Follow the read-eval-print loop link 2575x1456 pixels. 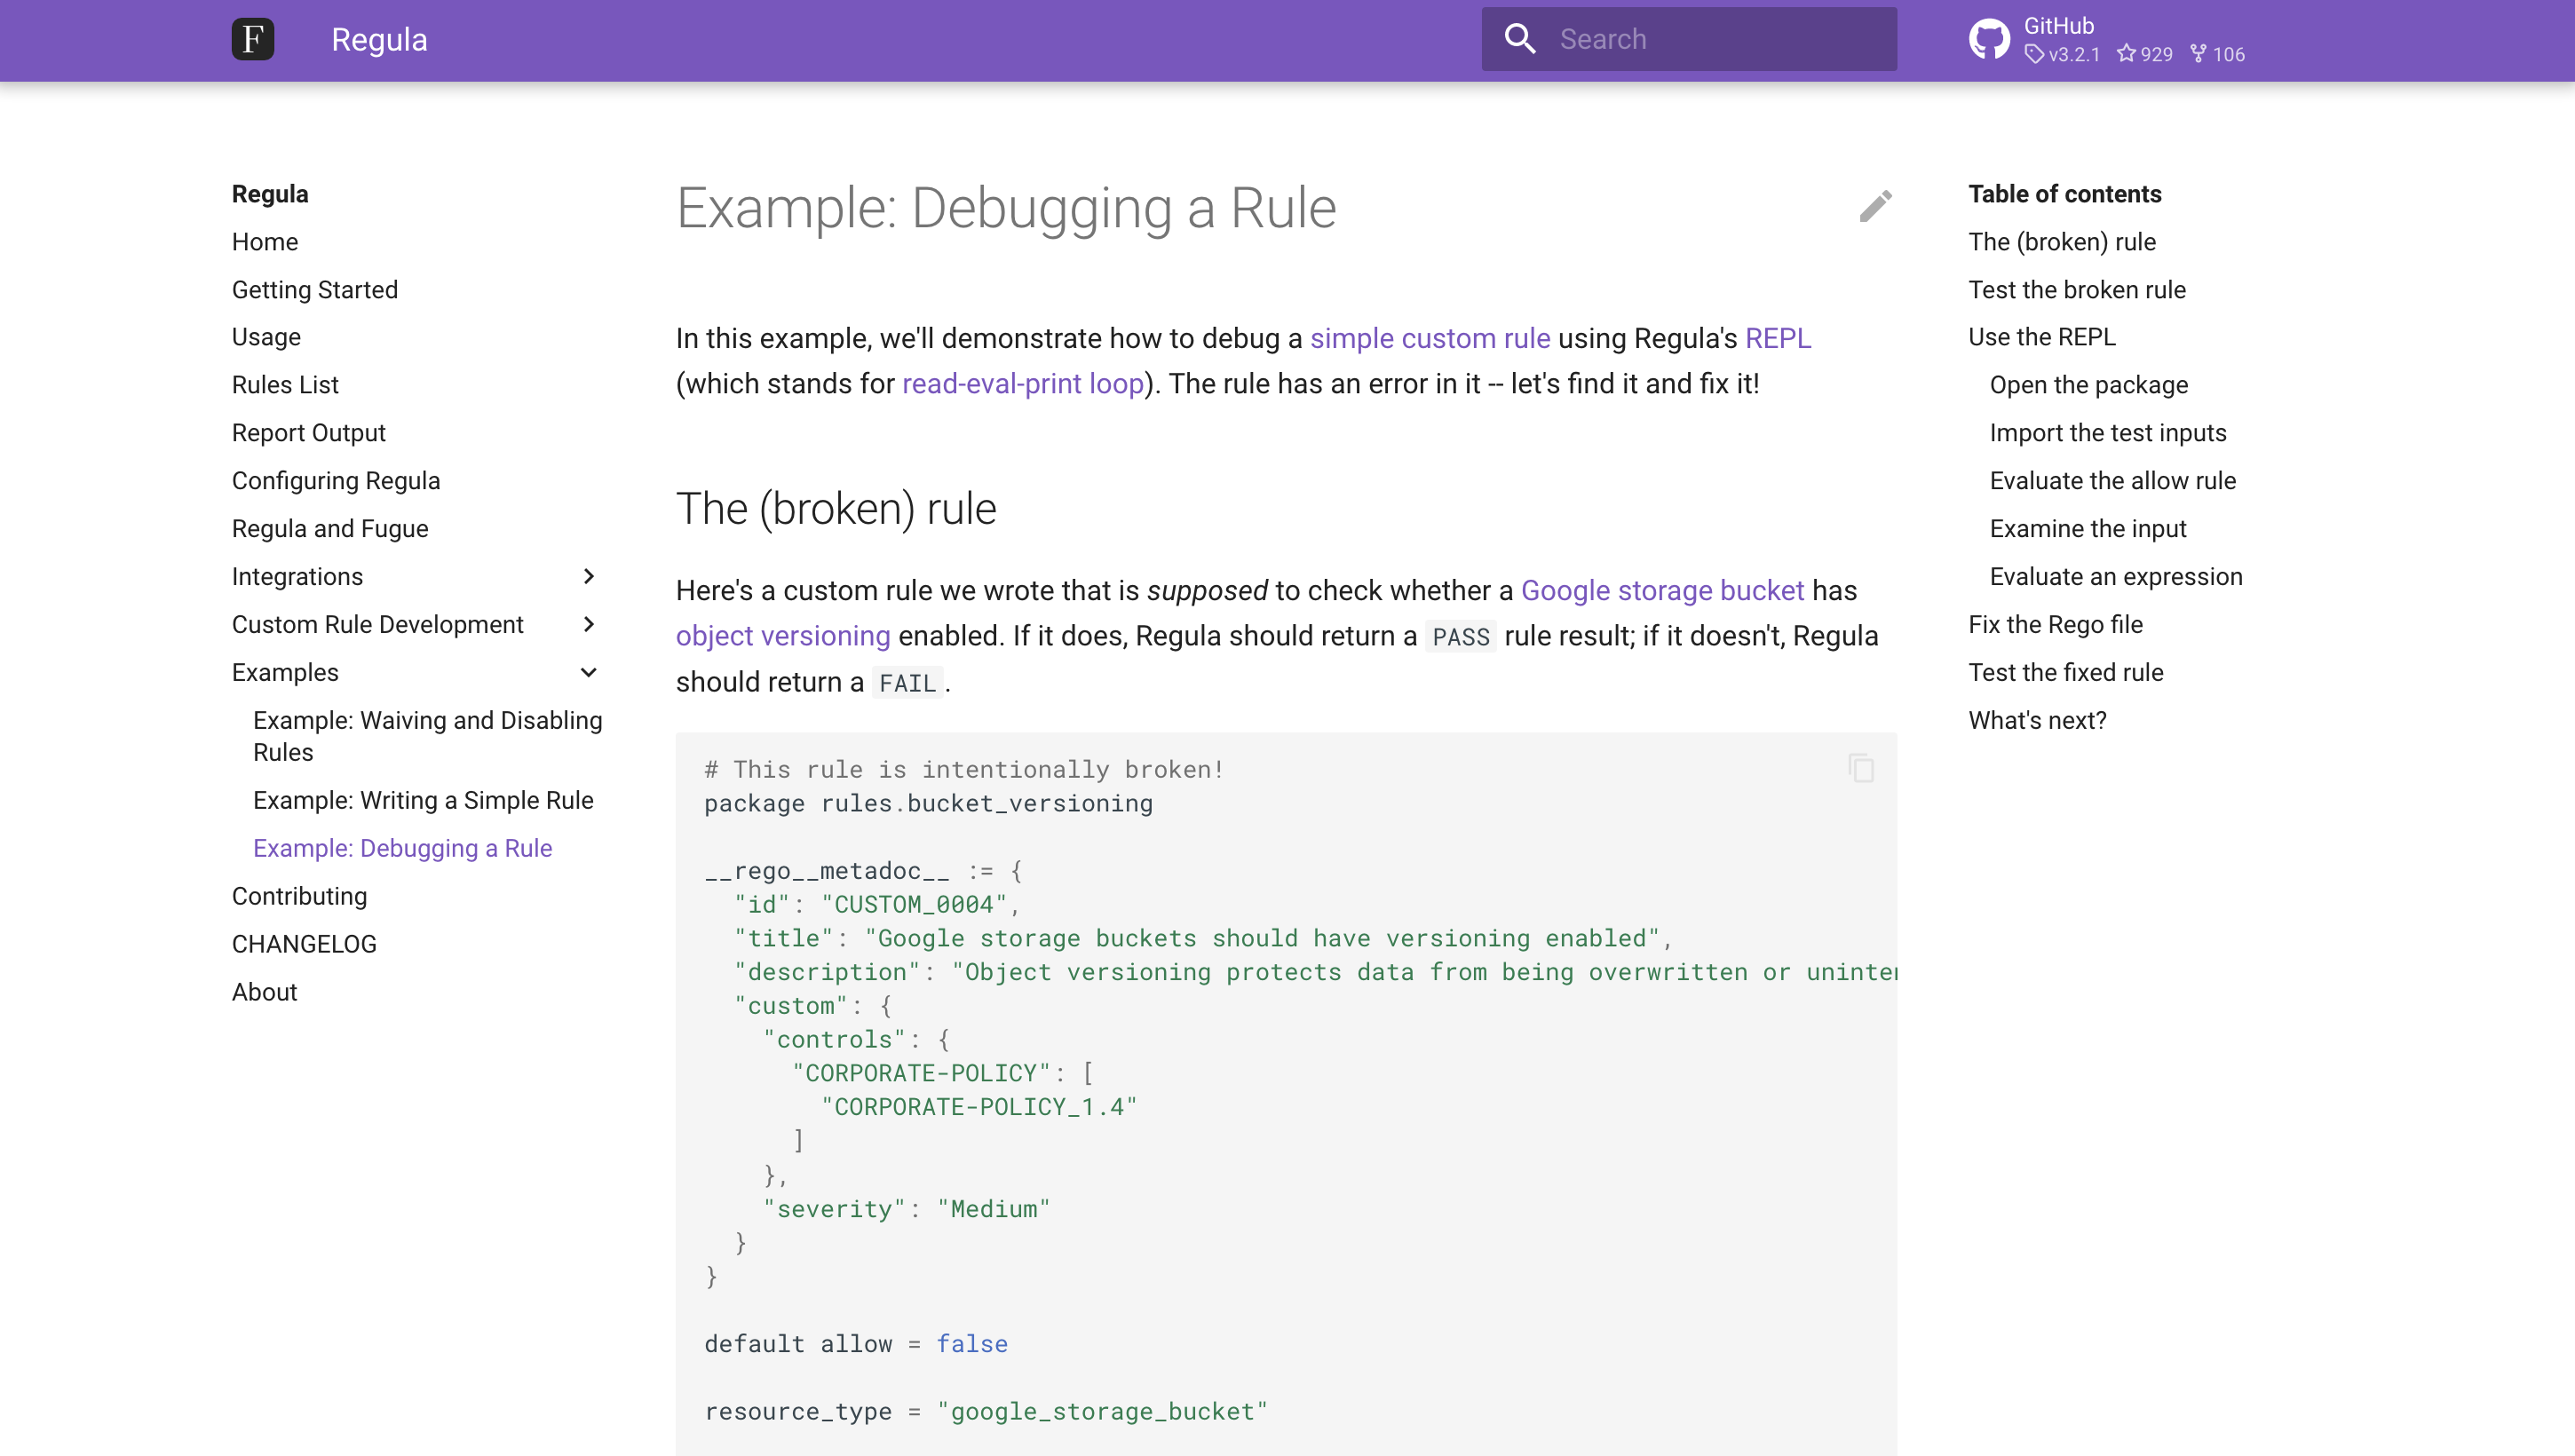pyautogui.click(x=1023, y=384)
